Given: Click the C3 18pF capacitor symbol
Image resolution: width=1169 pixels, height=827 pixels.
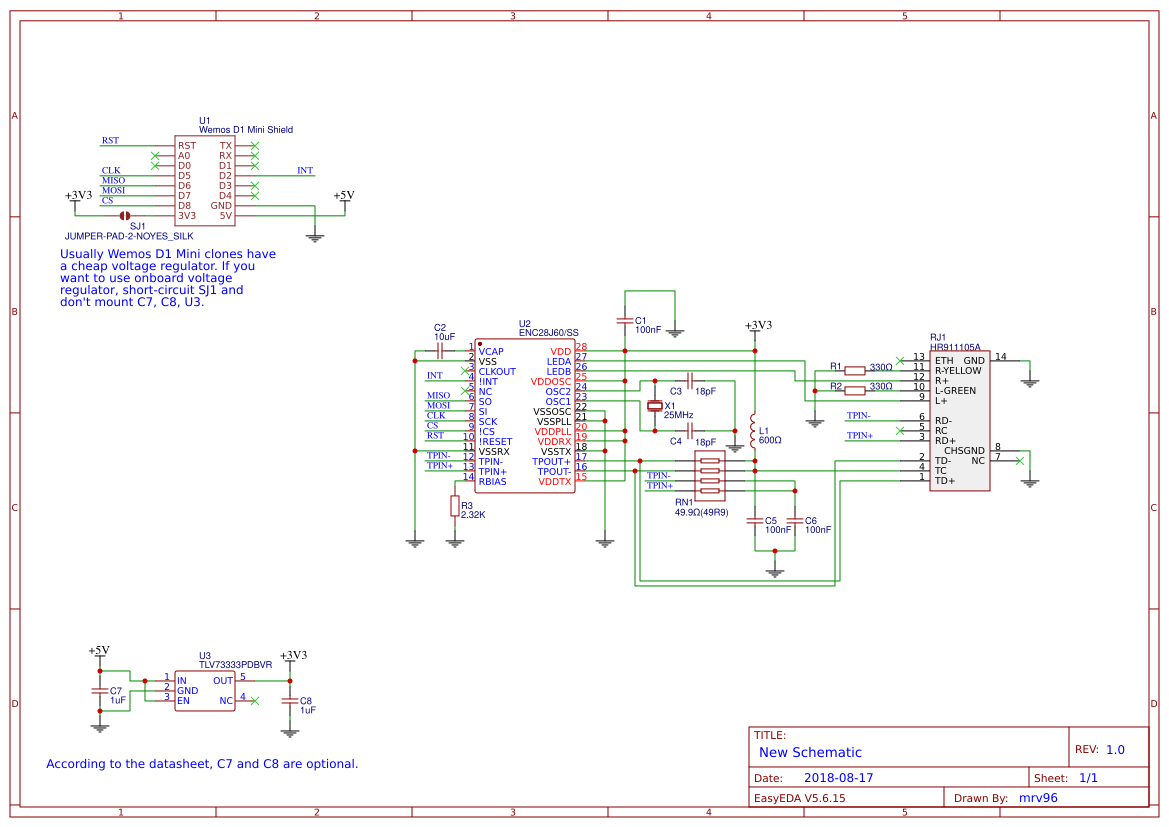Looking at the screenshot, I should (690, 381).
